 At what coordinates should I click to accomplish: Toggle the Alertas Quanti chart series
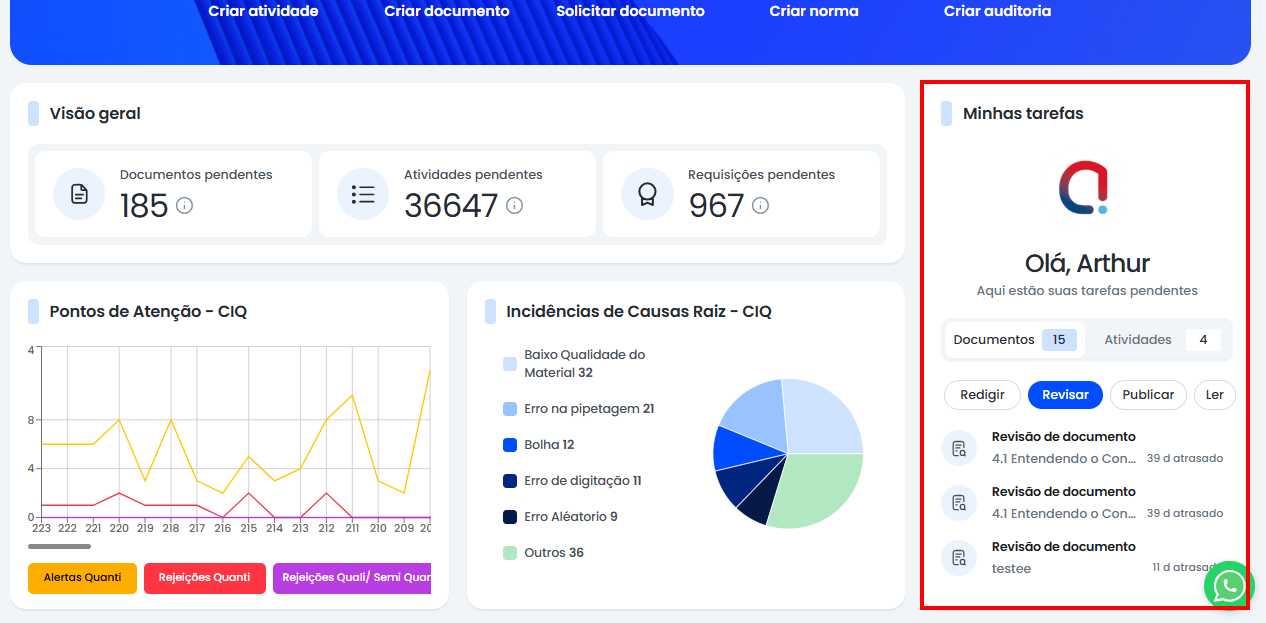(x=82, y=578)
